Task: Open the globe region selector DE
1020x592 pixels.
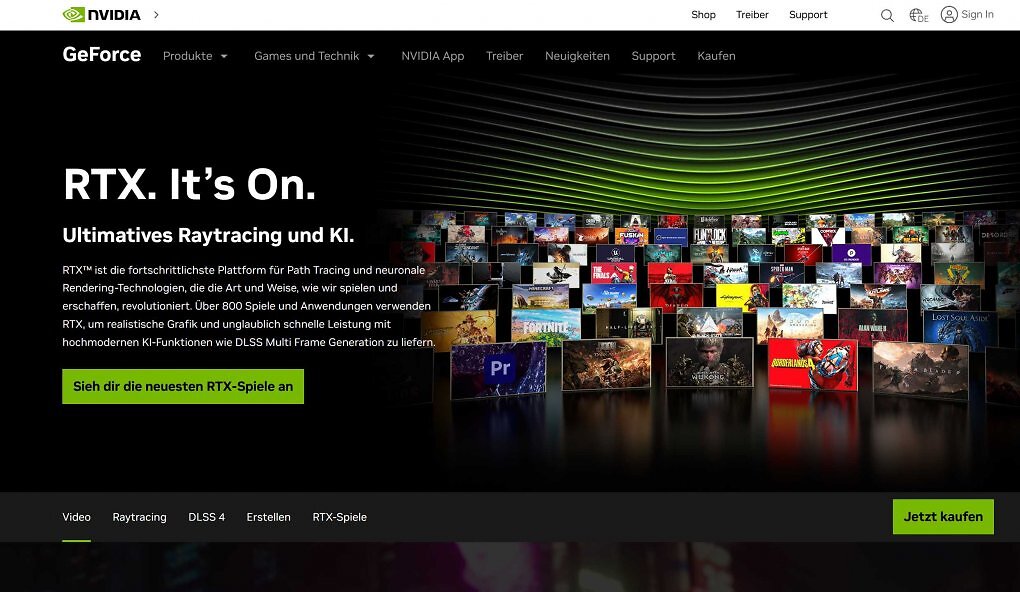Action: click(x=919, y=15)
